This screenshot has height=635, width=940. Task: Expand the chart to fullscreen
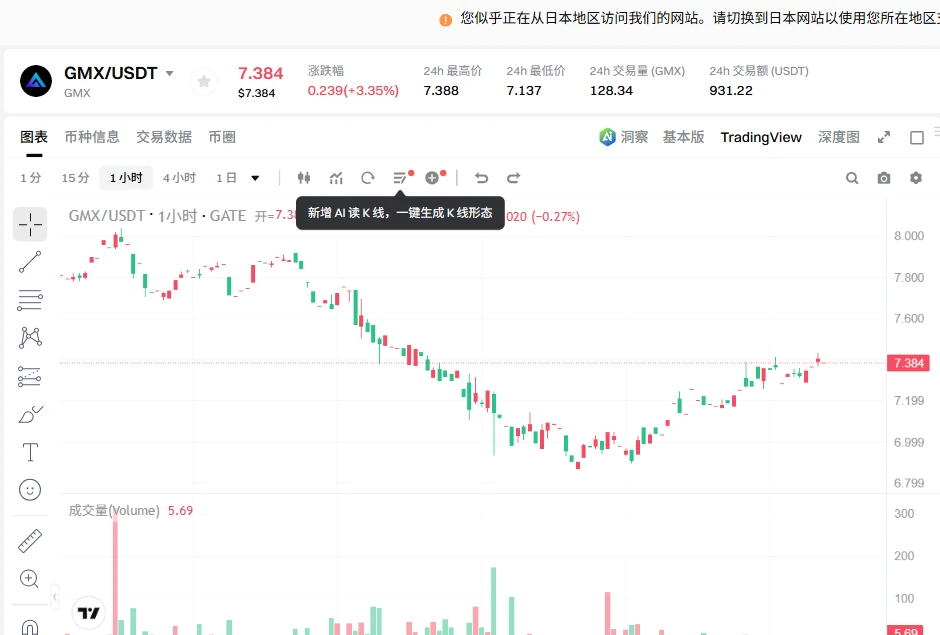click(884, 137)
